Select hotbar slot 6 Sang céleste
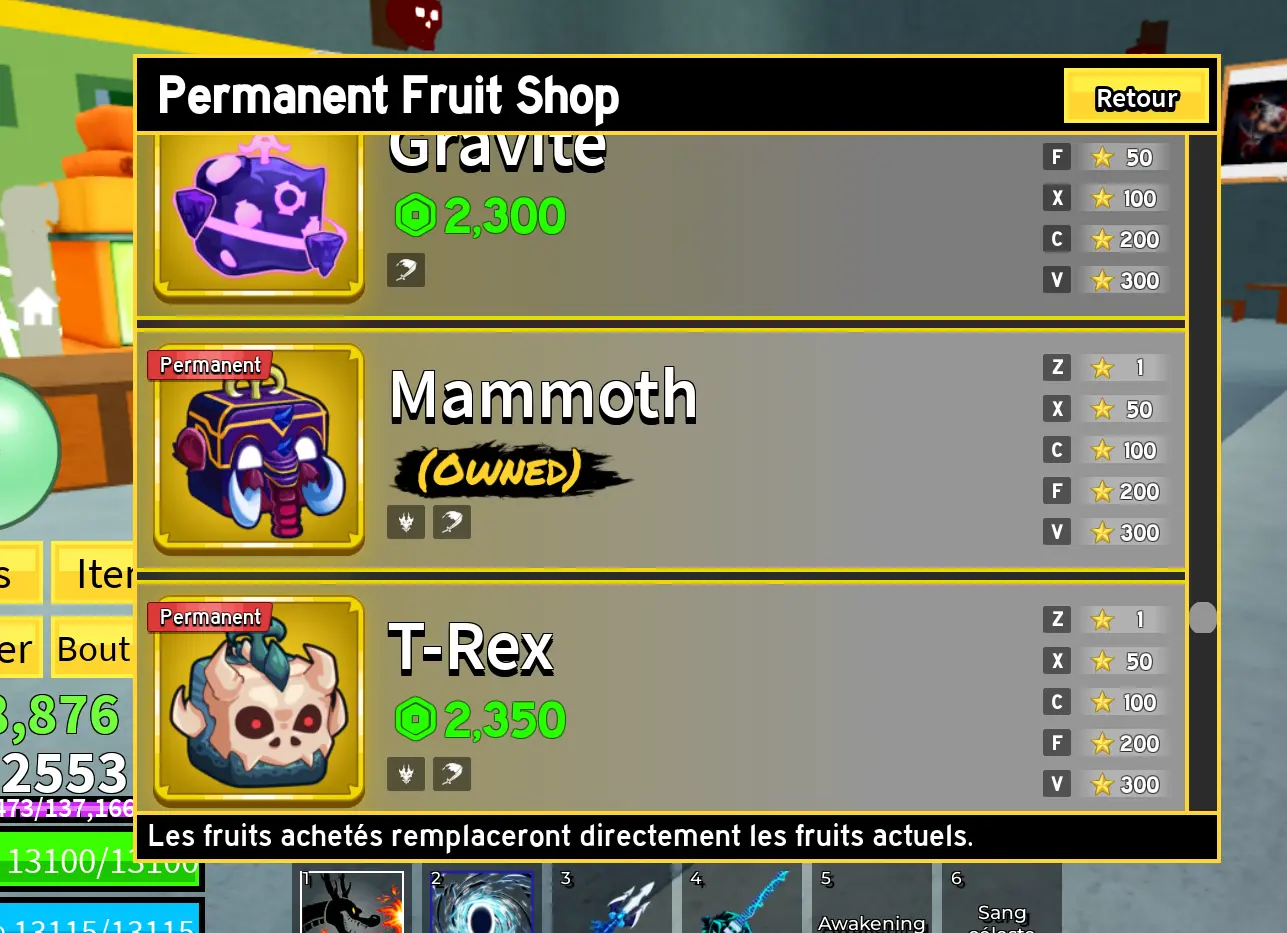Viewport: 1287px width, 933px height. [1002, 902]
